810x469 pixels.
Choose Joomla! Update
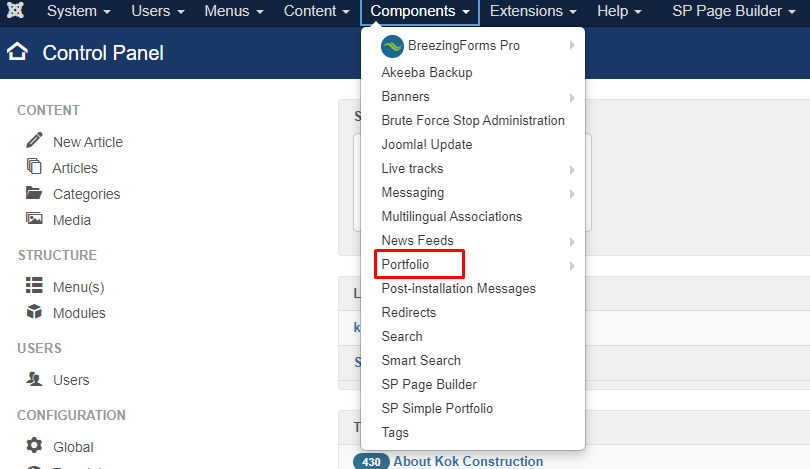(x=427, y=145)
